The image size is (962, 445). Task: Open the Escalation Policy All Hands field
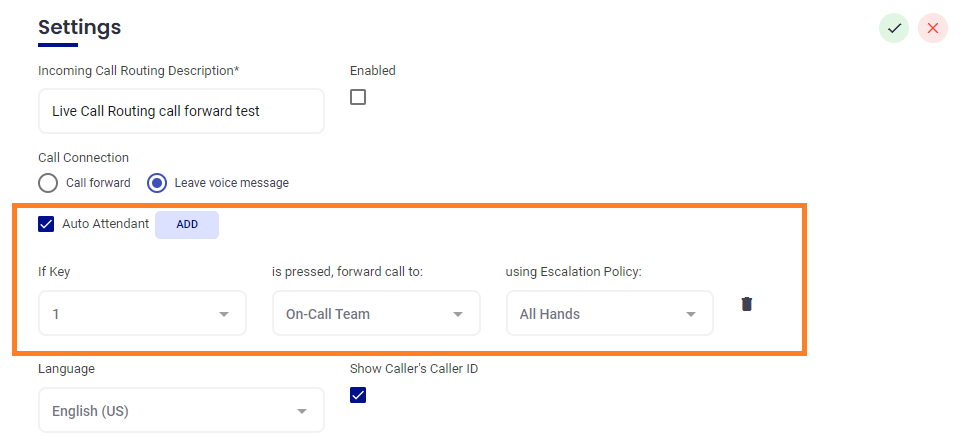pyautogui.click(x=598, y=314)
